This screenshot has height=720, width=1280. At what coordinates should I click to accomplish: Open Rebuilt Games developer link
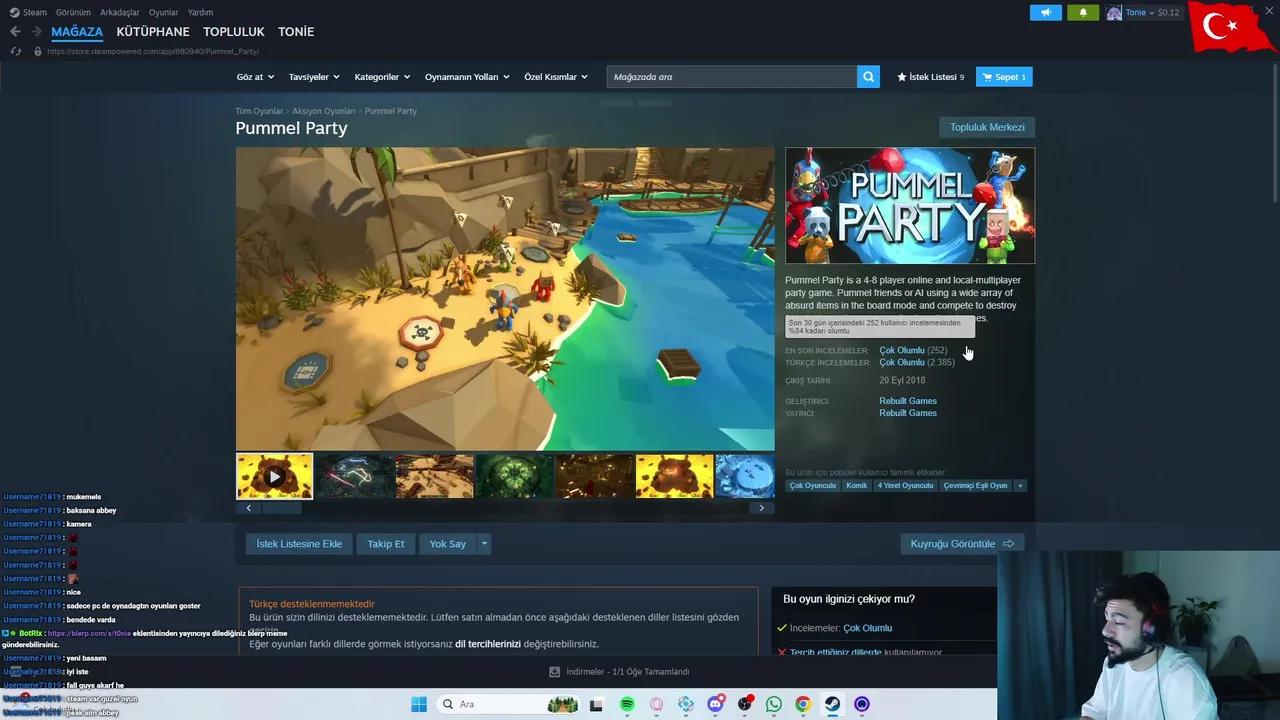[908, 401]
